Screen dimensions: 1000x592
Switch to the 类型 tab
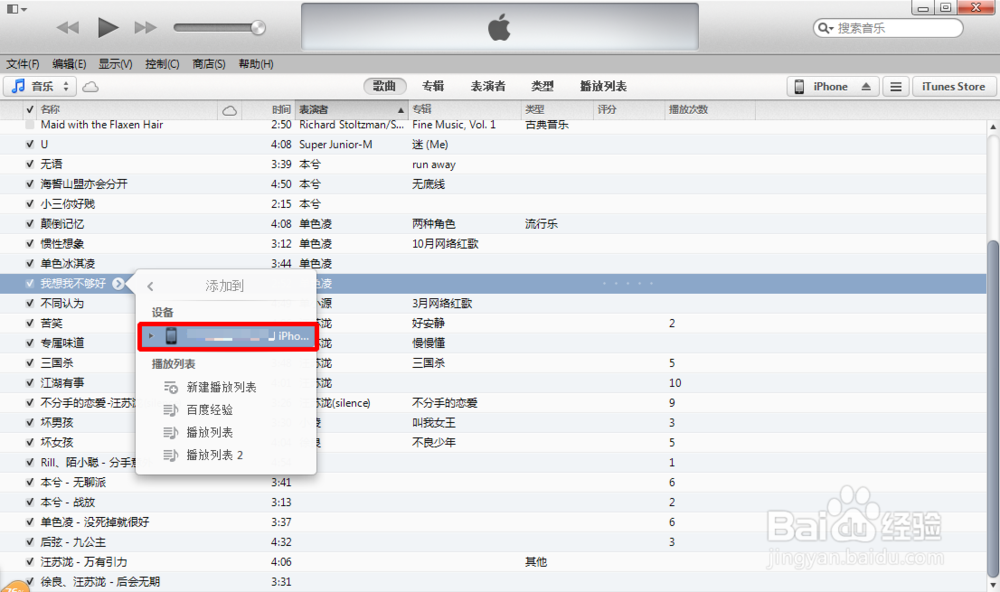click(542, 86)
